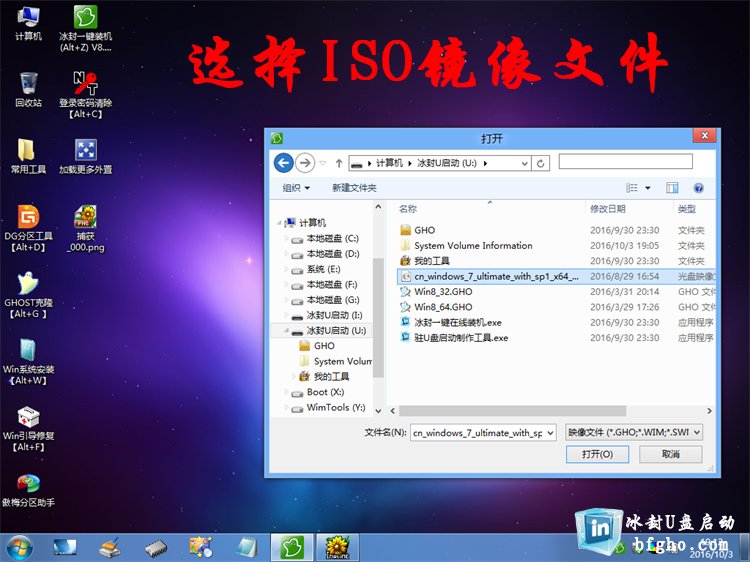Open the notepad taskbar icon

click(246, 548)
